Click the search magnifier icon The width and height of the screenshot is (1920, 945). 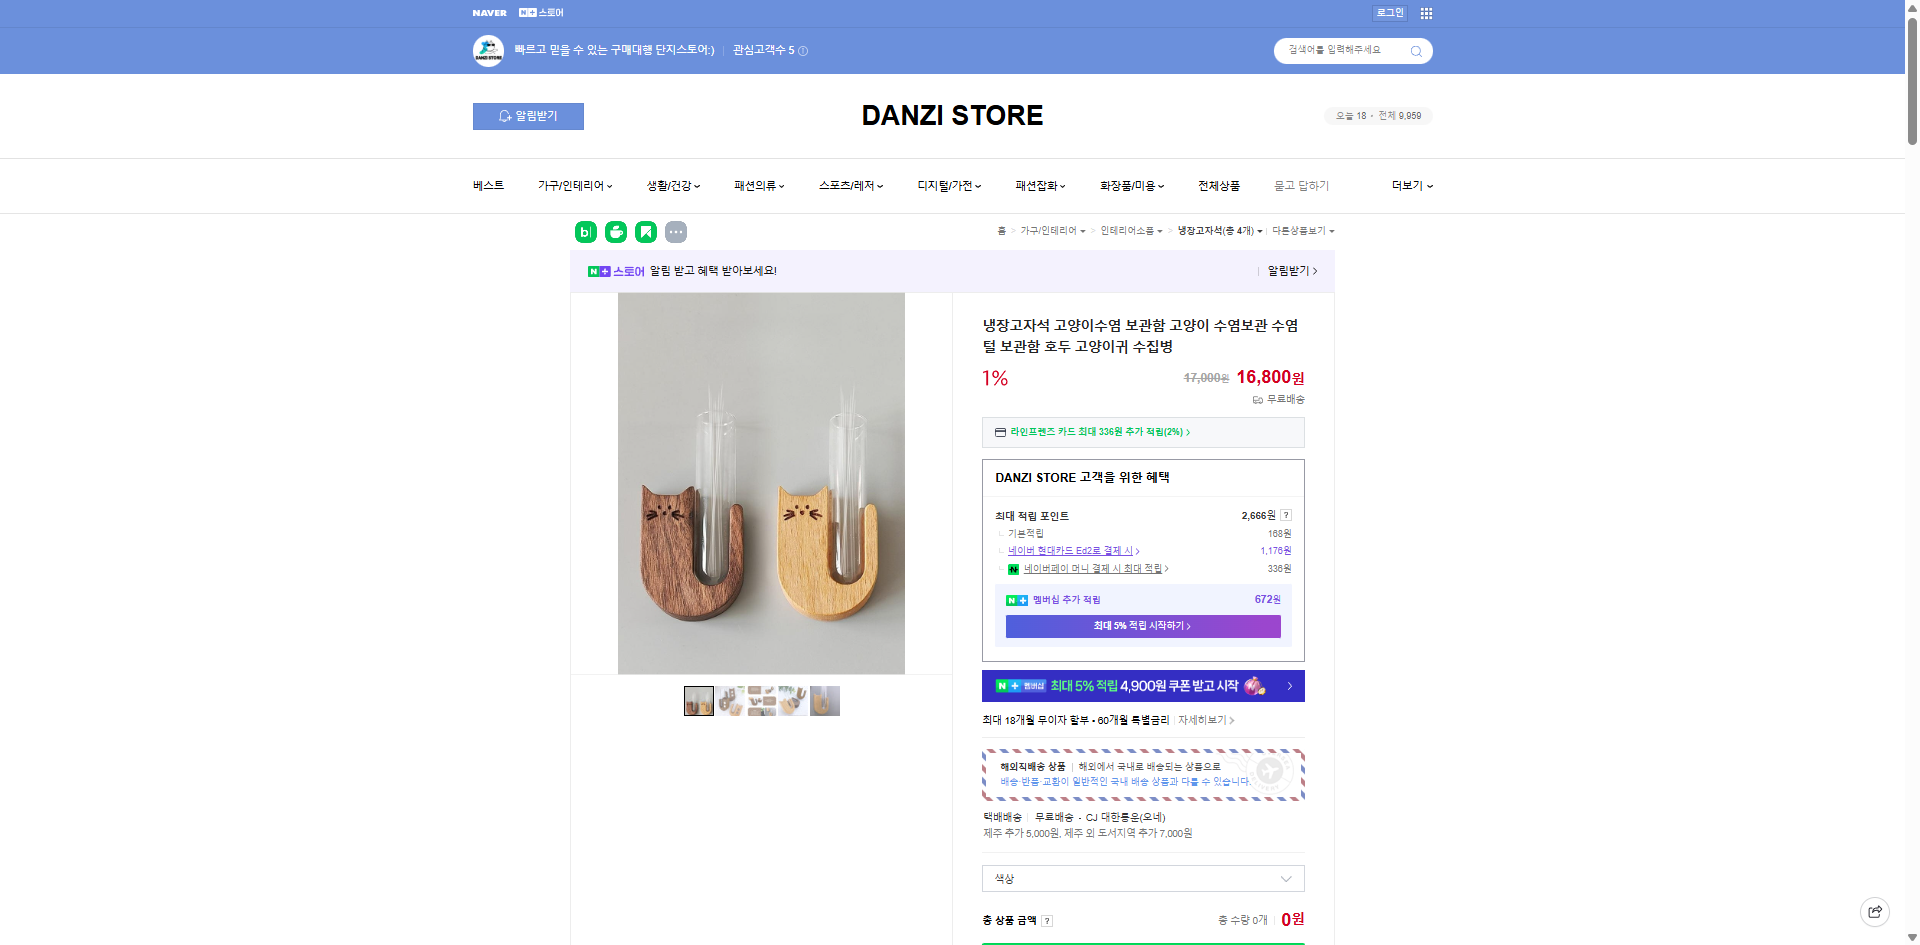pyautogui.click(x=1414, y=51)
